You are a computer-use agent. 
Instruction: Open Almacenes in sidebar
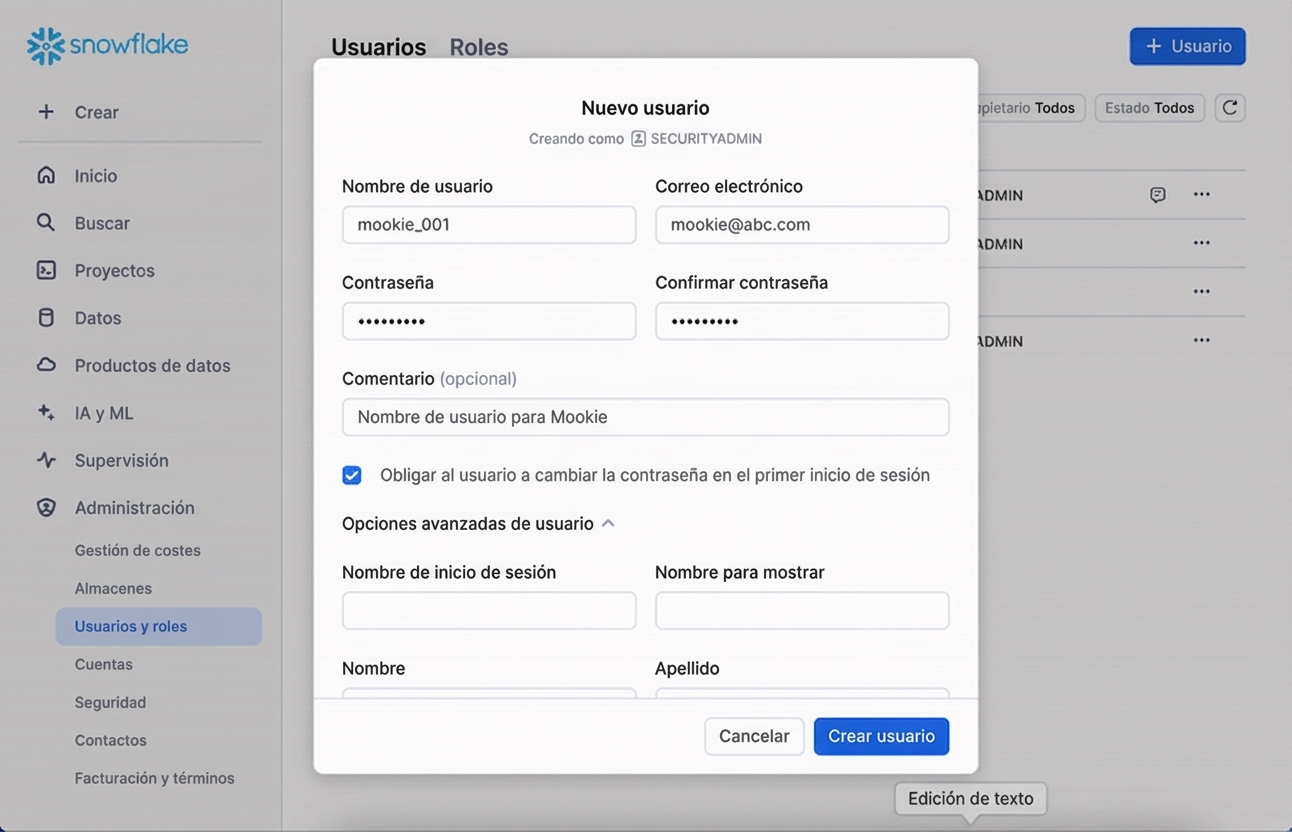coord(113,588)
